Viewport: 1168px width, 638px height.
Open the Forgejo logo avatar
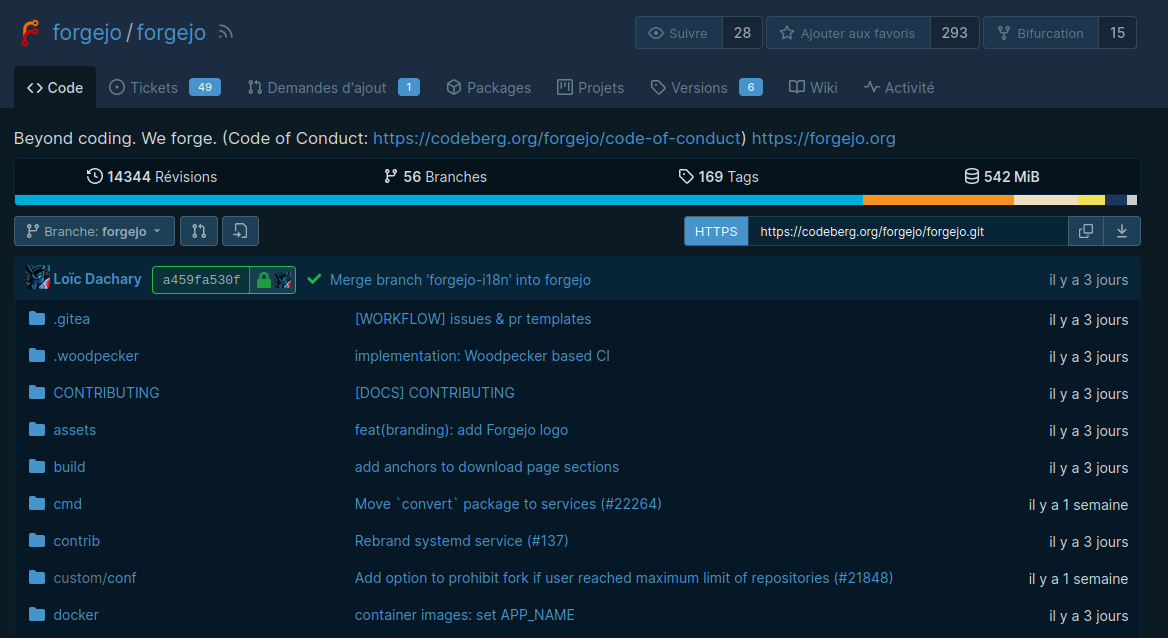coord(31,33)
